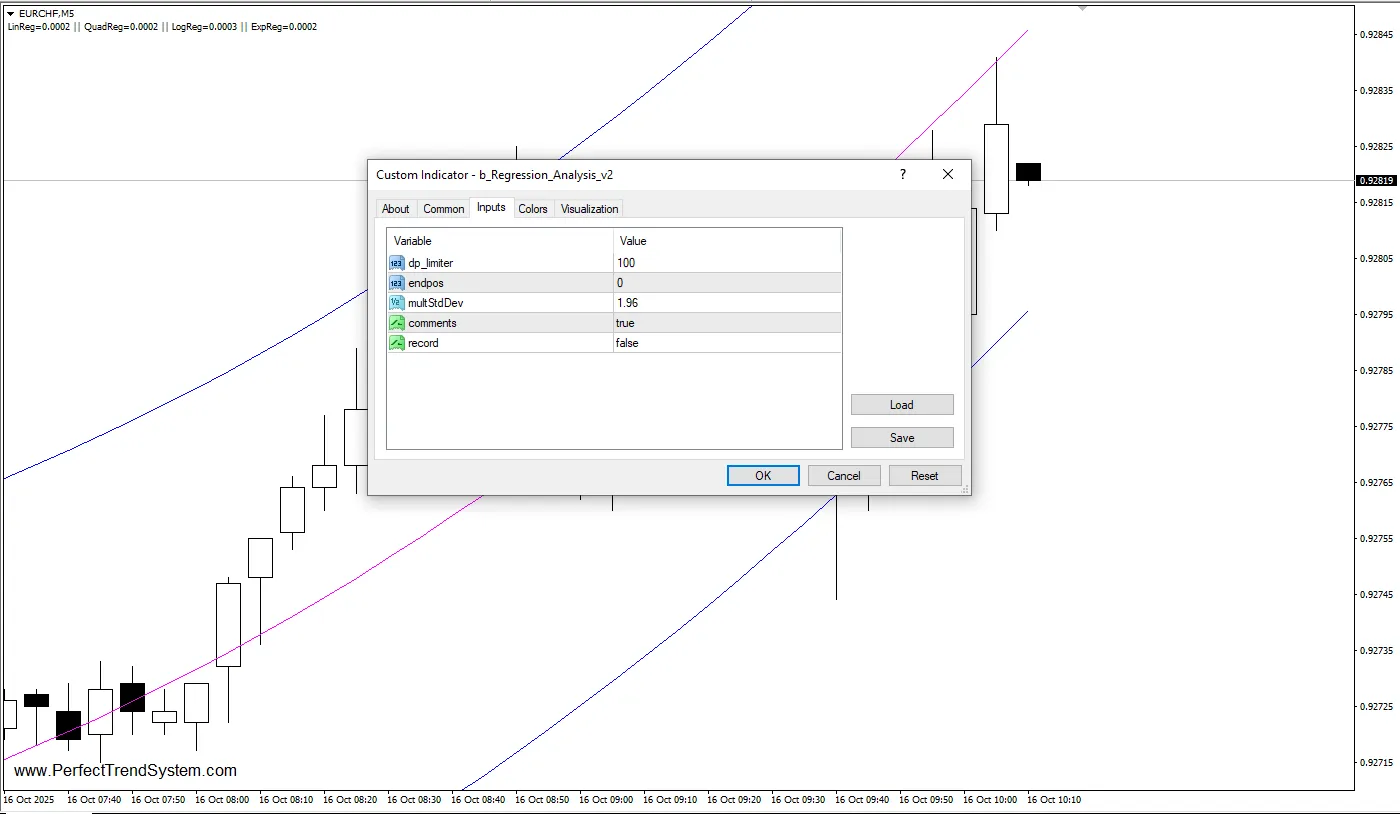Image resolution: width=1400 pixels, height=814 pixels.
Task: Open the dialog help question mark
Action: [902, 174]
